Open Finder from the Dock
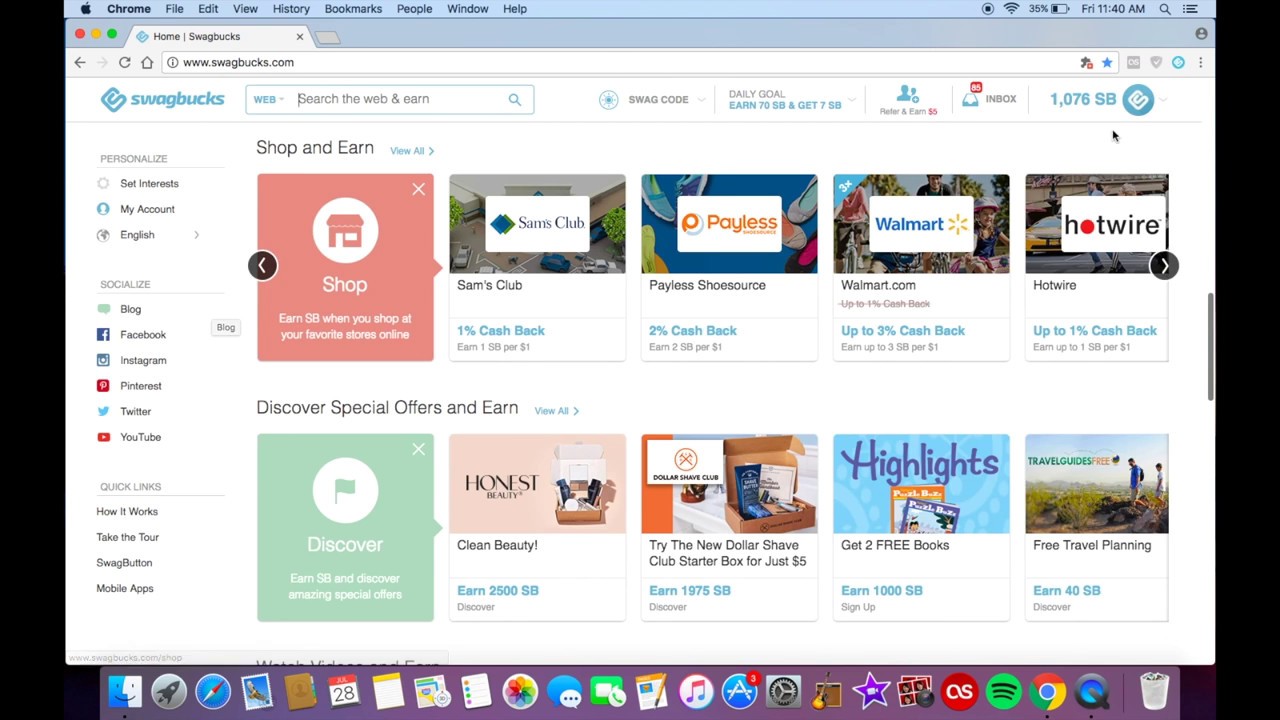This screenshot has height=720, width=1280. pos(125,692)
